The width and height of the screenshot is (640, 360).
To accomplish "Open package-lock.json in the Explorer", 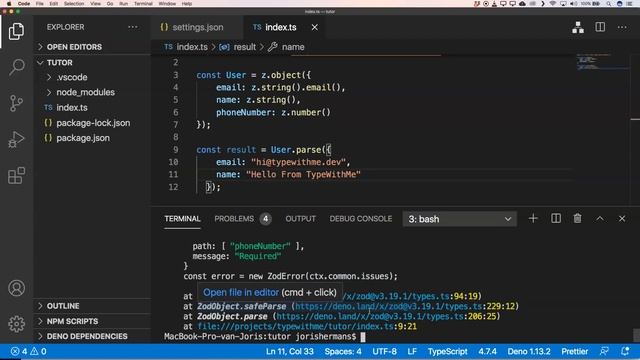I will pyautogui.click(x=93, y=123).
